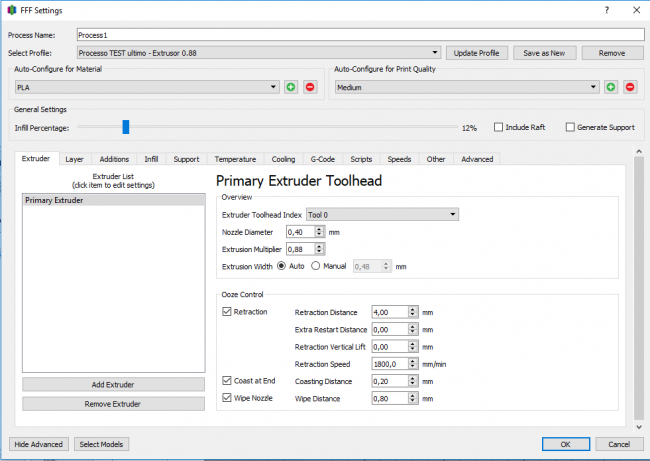Click the Infill Percentage slider handle
The width and height of the screenshot is (650, 461).
tap(125, 127)
